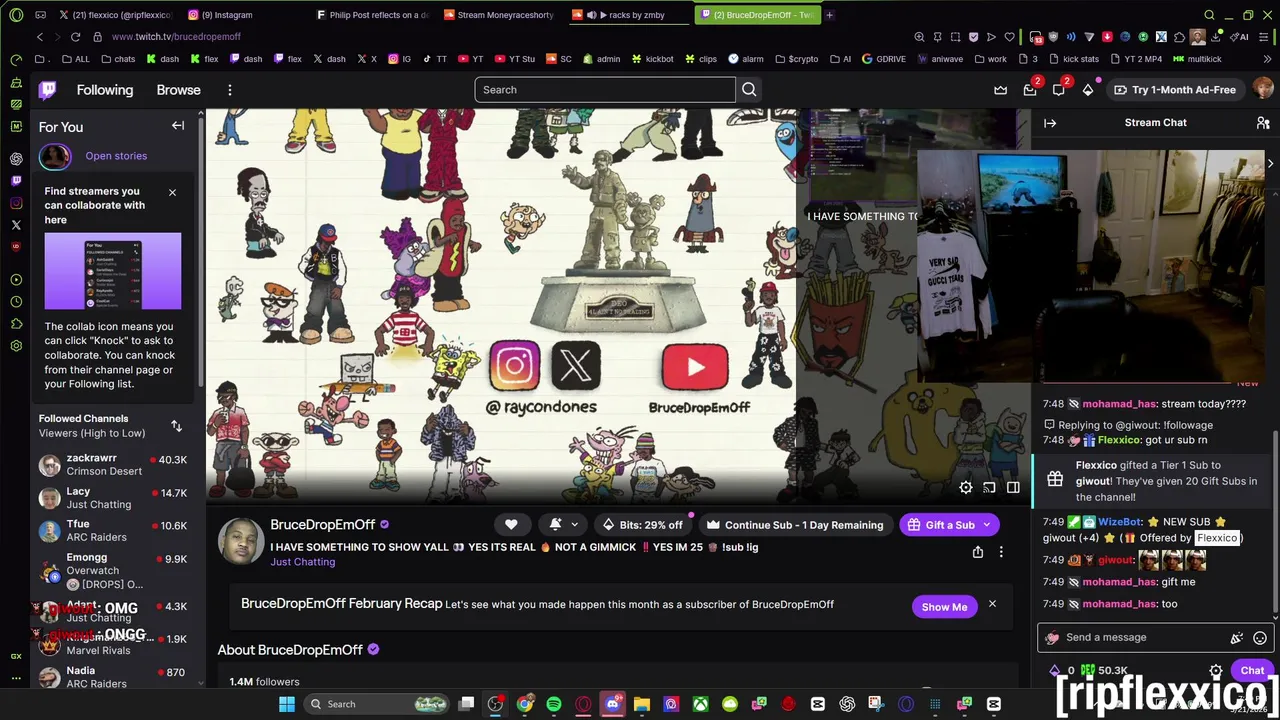This screenshot has width=1280, height=720.
Task: Toggle theatre mode on the player
Action: click(x=1013, y=487)
